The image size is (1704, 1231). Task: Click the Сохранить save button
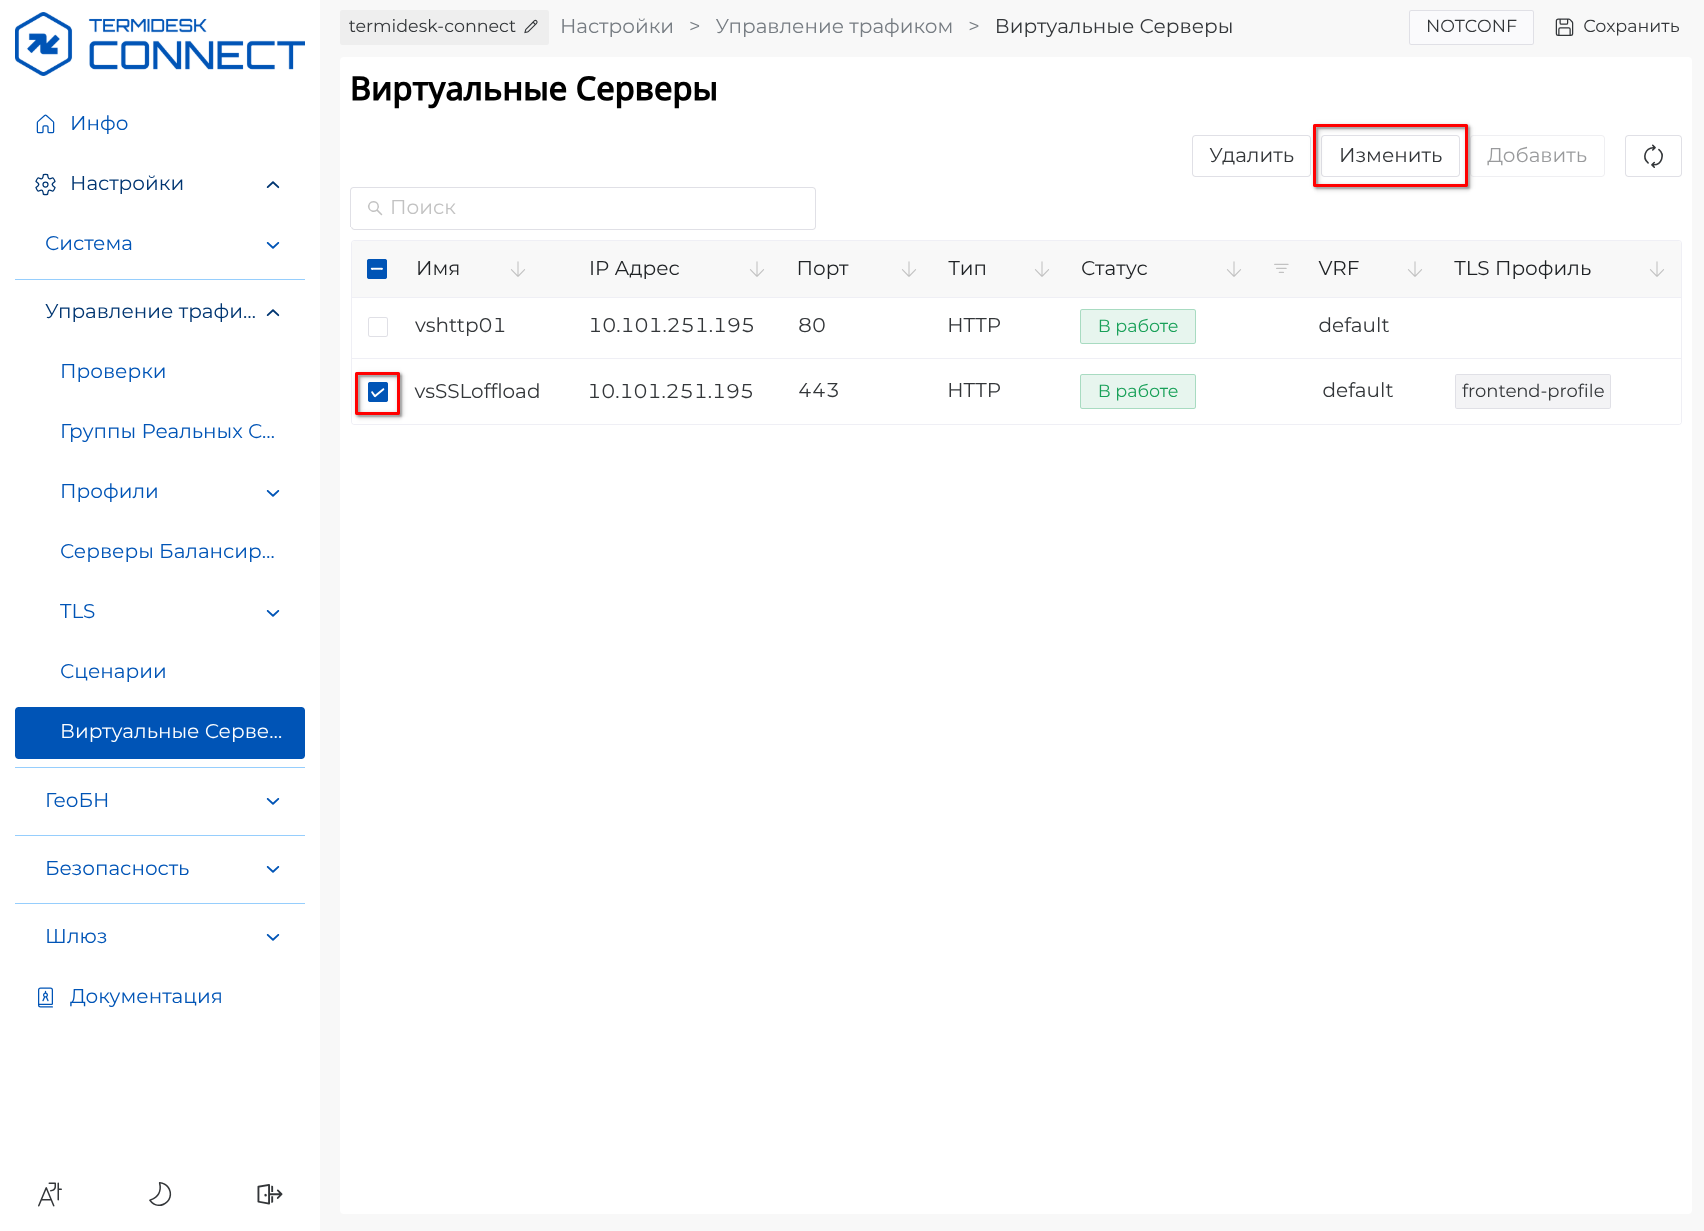[1617, 27]
